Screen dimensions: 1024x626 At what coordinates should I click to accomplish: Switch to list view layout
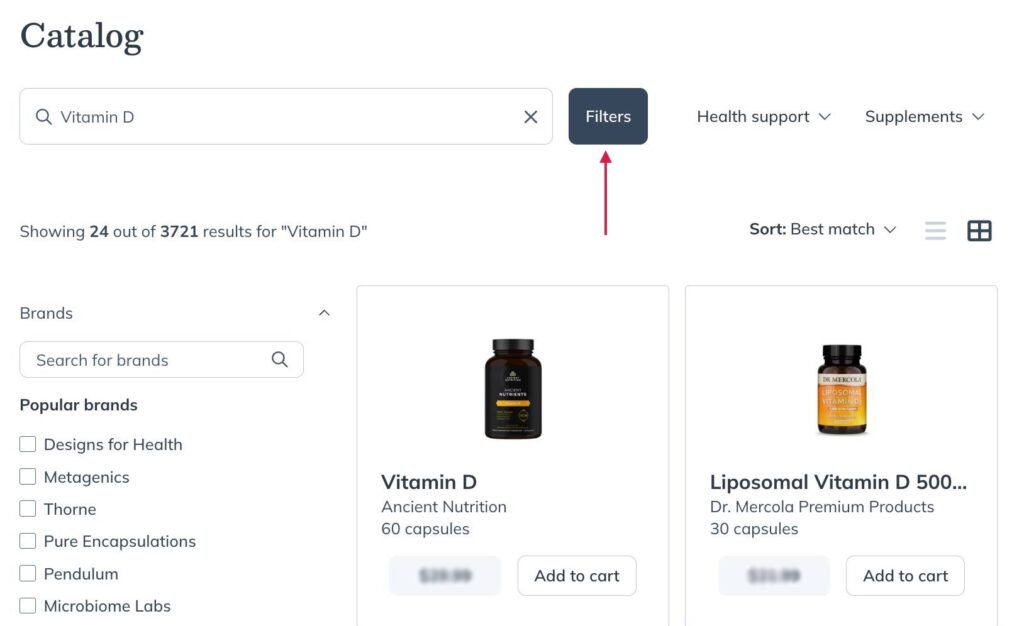pos(935,231)
